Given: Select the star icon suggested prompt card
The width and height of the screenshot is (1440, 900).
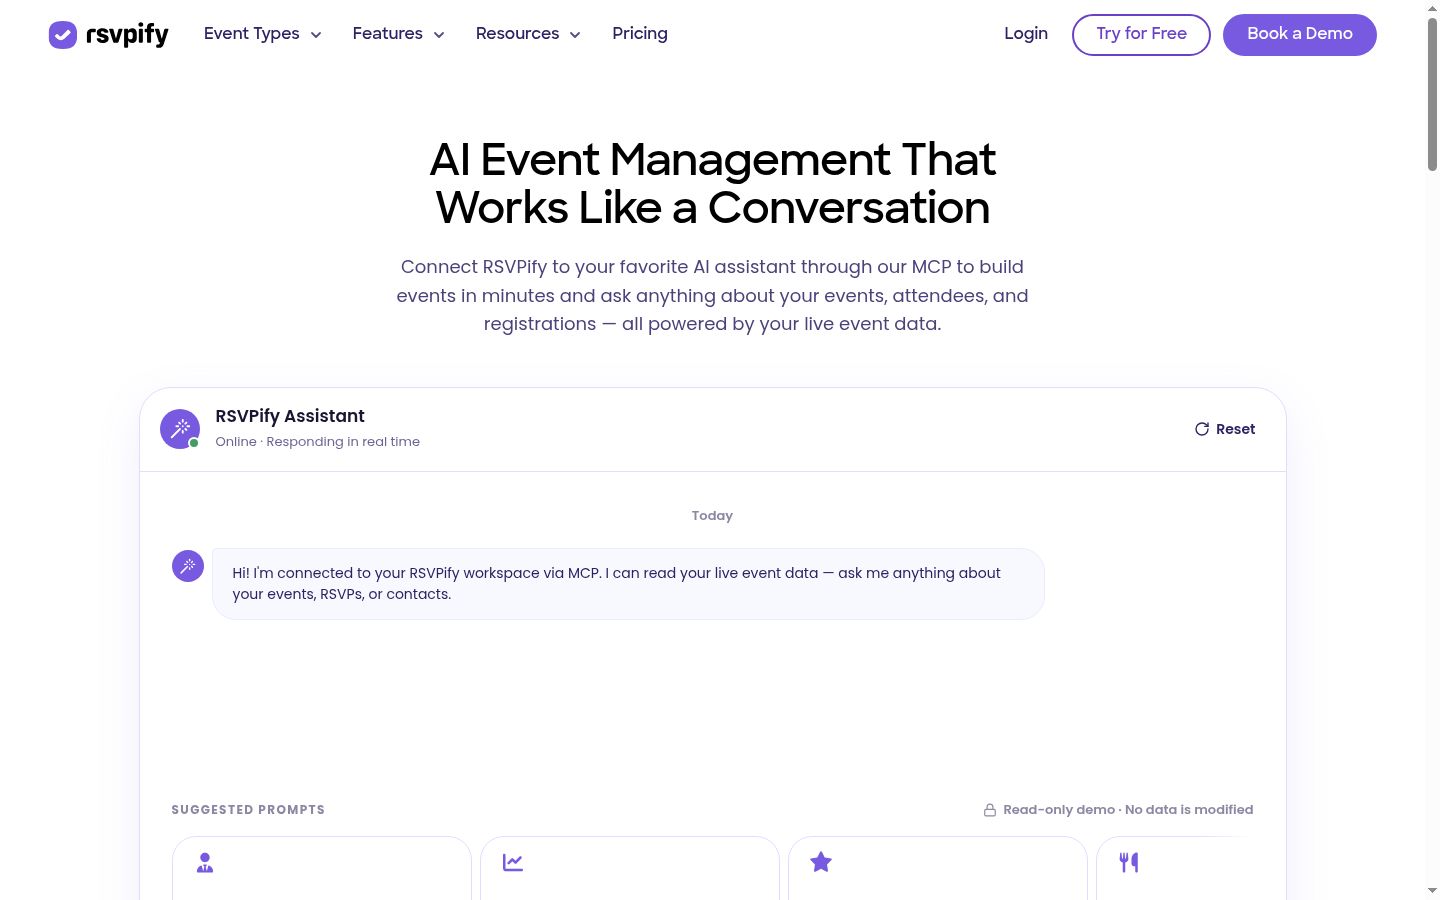Looking at the screenshot, I should (x=938, y=868).
